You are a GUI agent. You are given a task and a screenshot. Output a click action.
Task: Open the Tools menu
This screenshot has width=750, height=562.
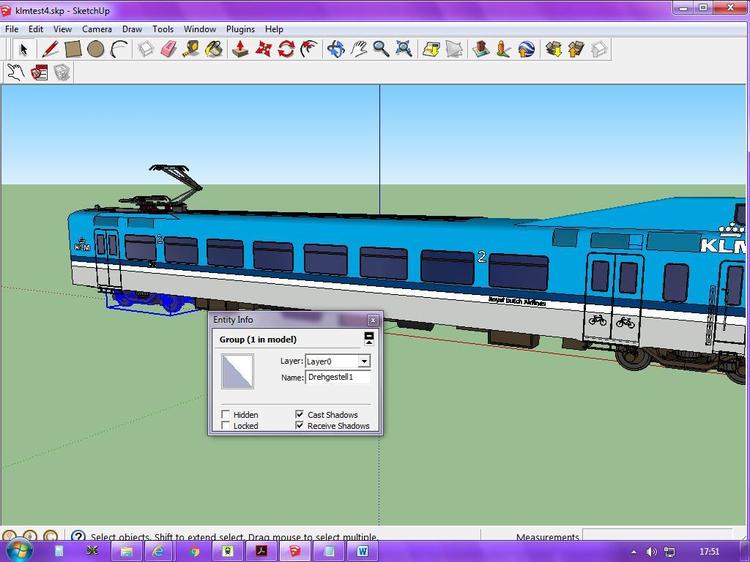coord(163,29)
